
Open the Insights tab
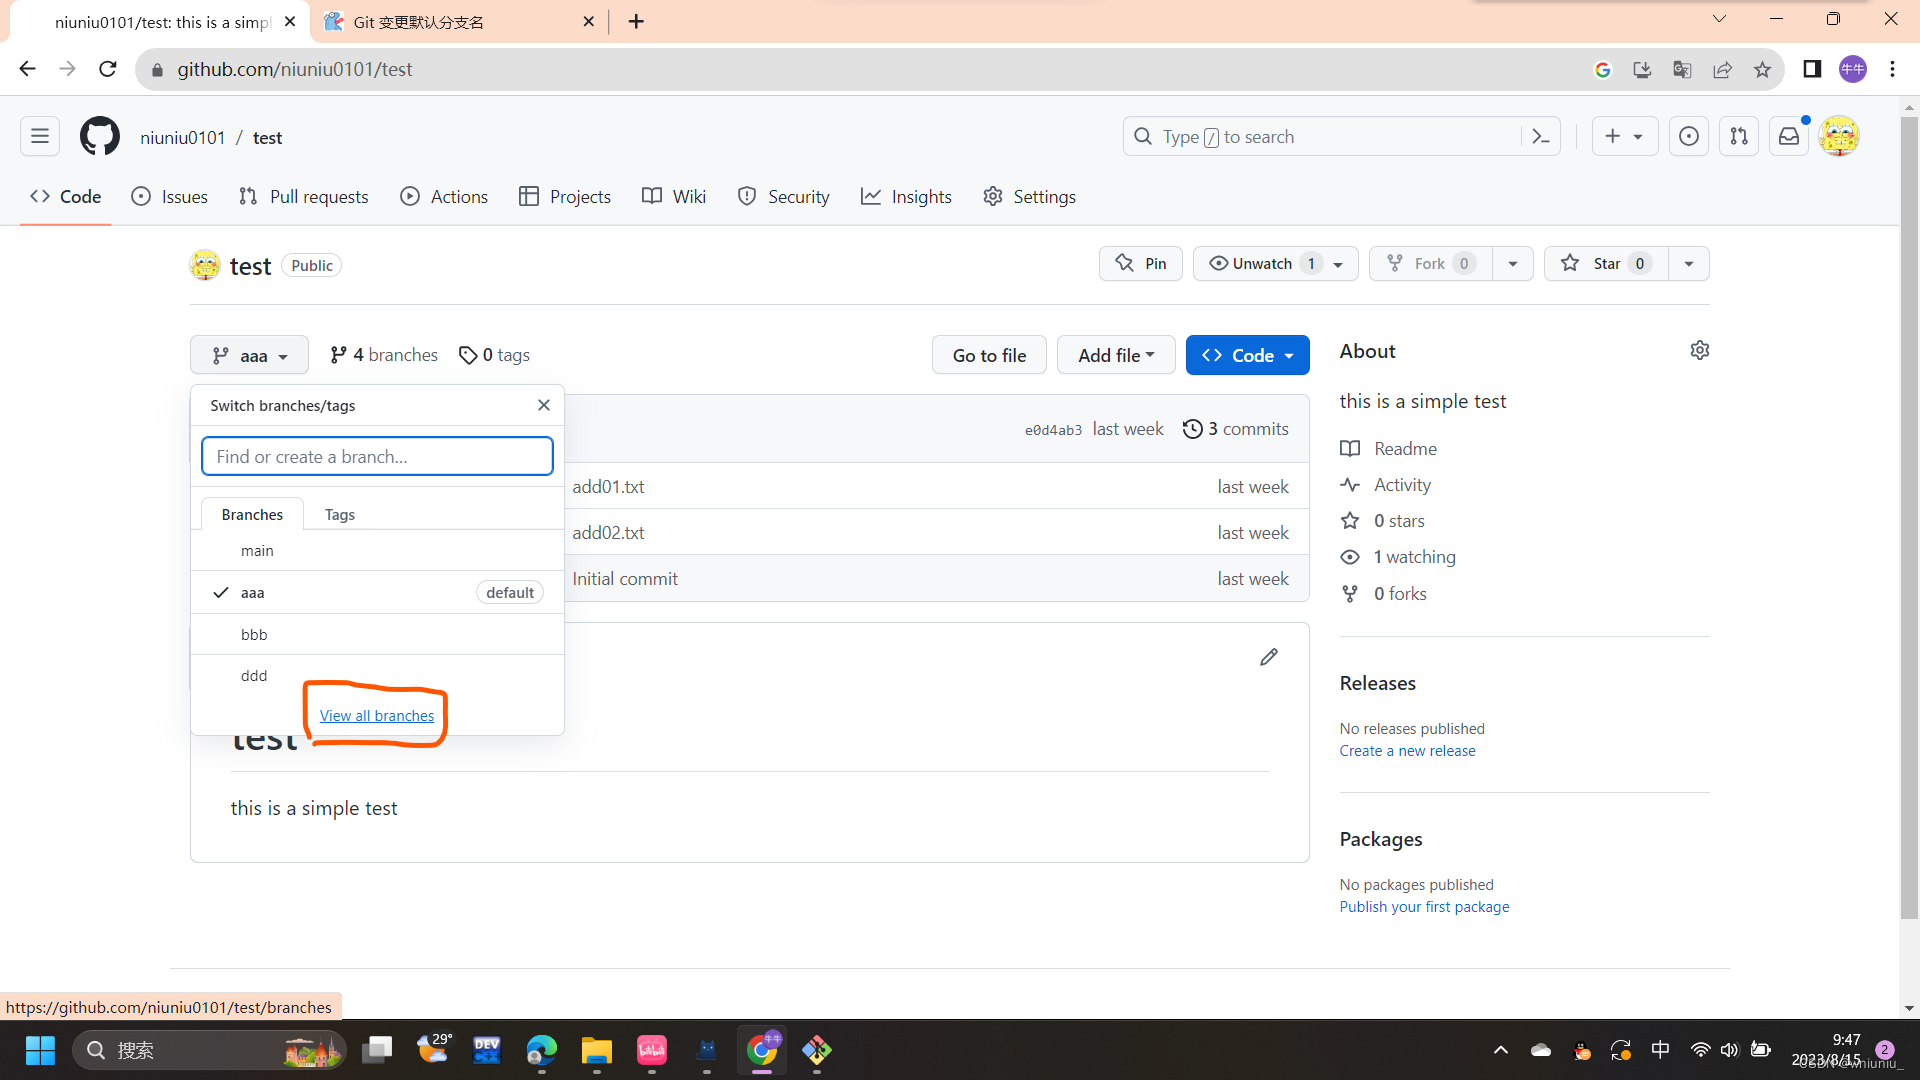coord(906,197)
